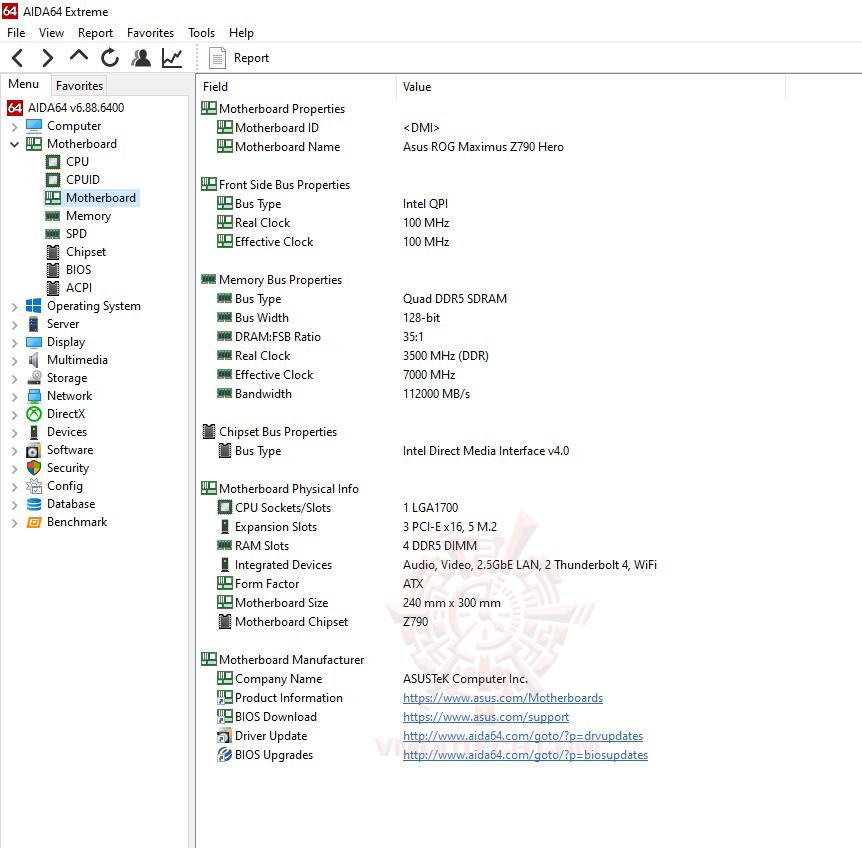Expand the Storage node
The width and height of the screenshot is (862, 848).
pos(14,379)
